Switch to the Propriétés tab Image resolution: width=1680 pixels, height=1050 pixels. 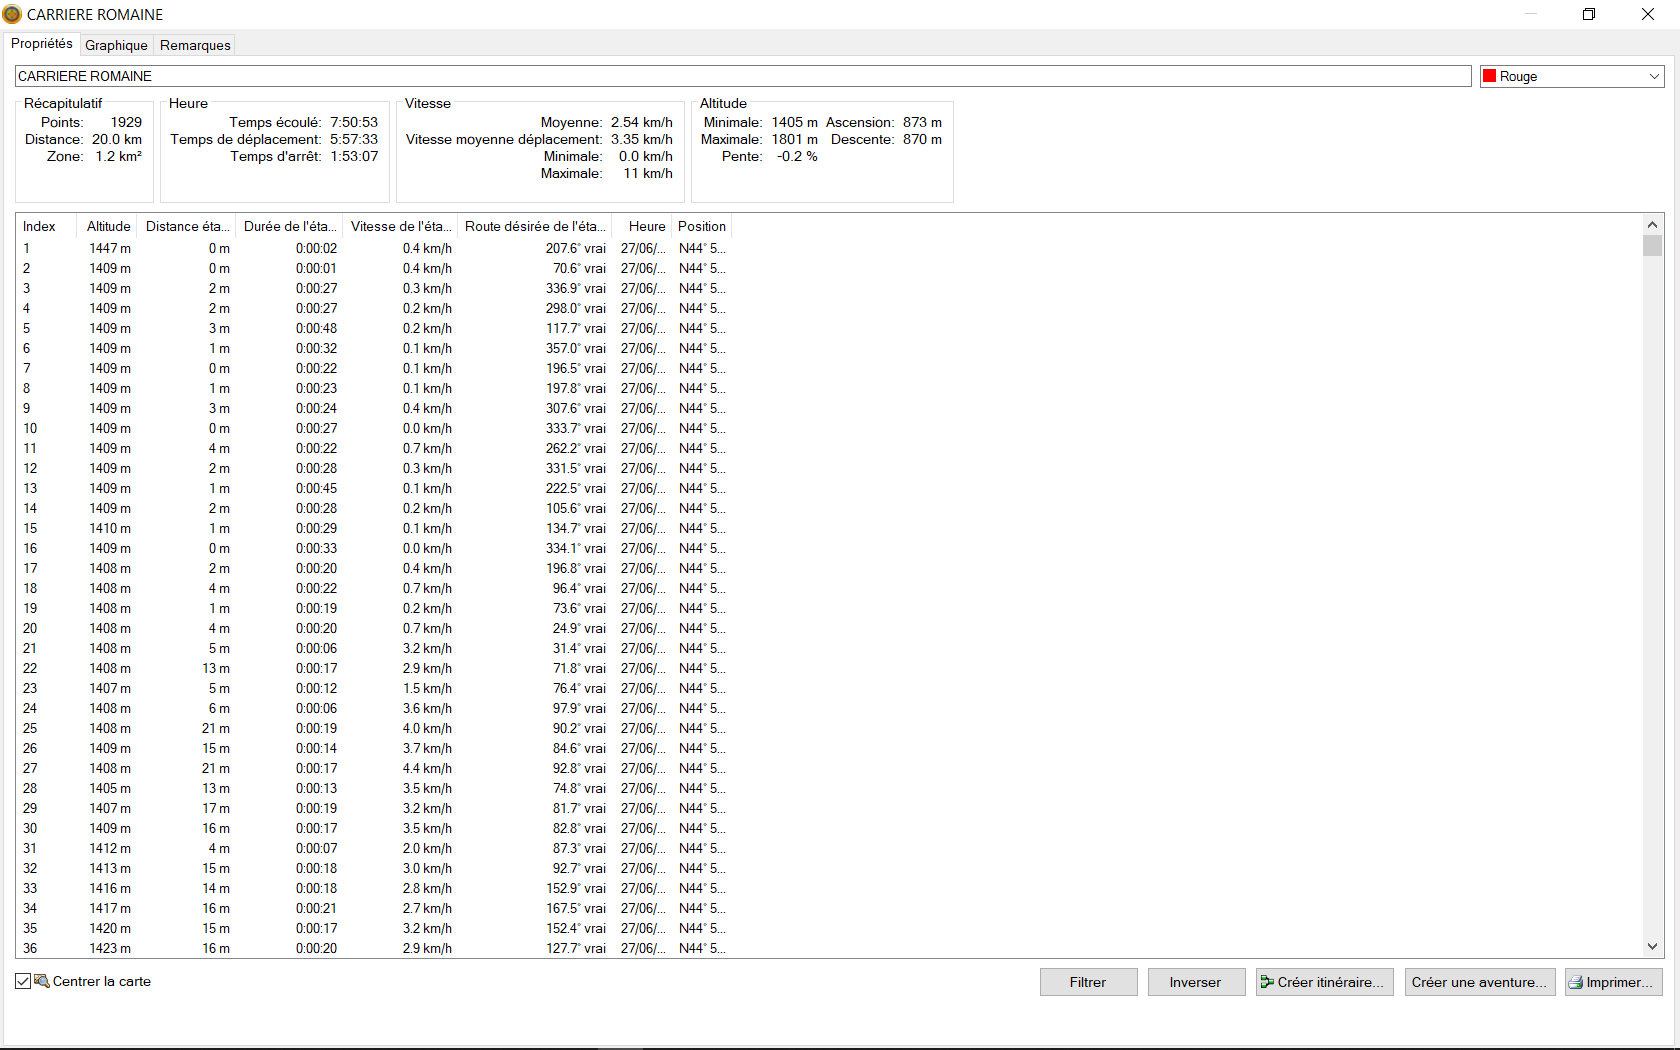(x=42, y=44)
